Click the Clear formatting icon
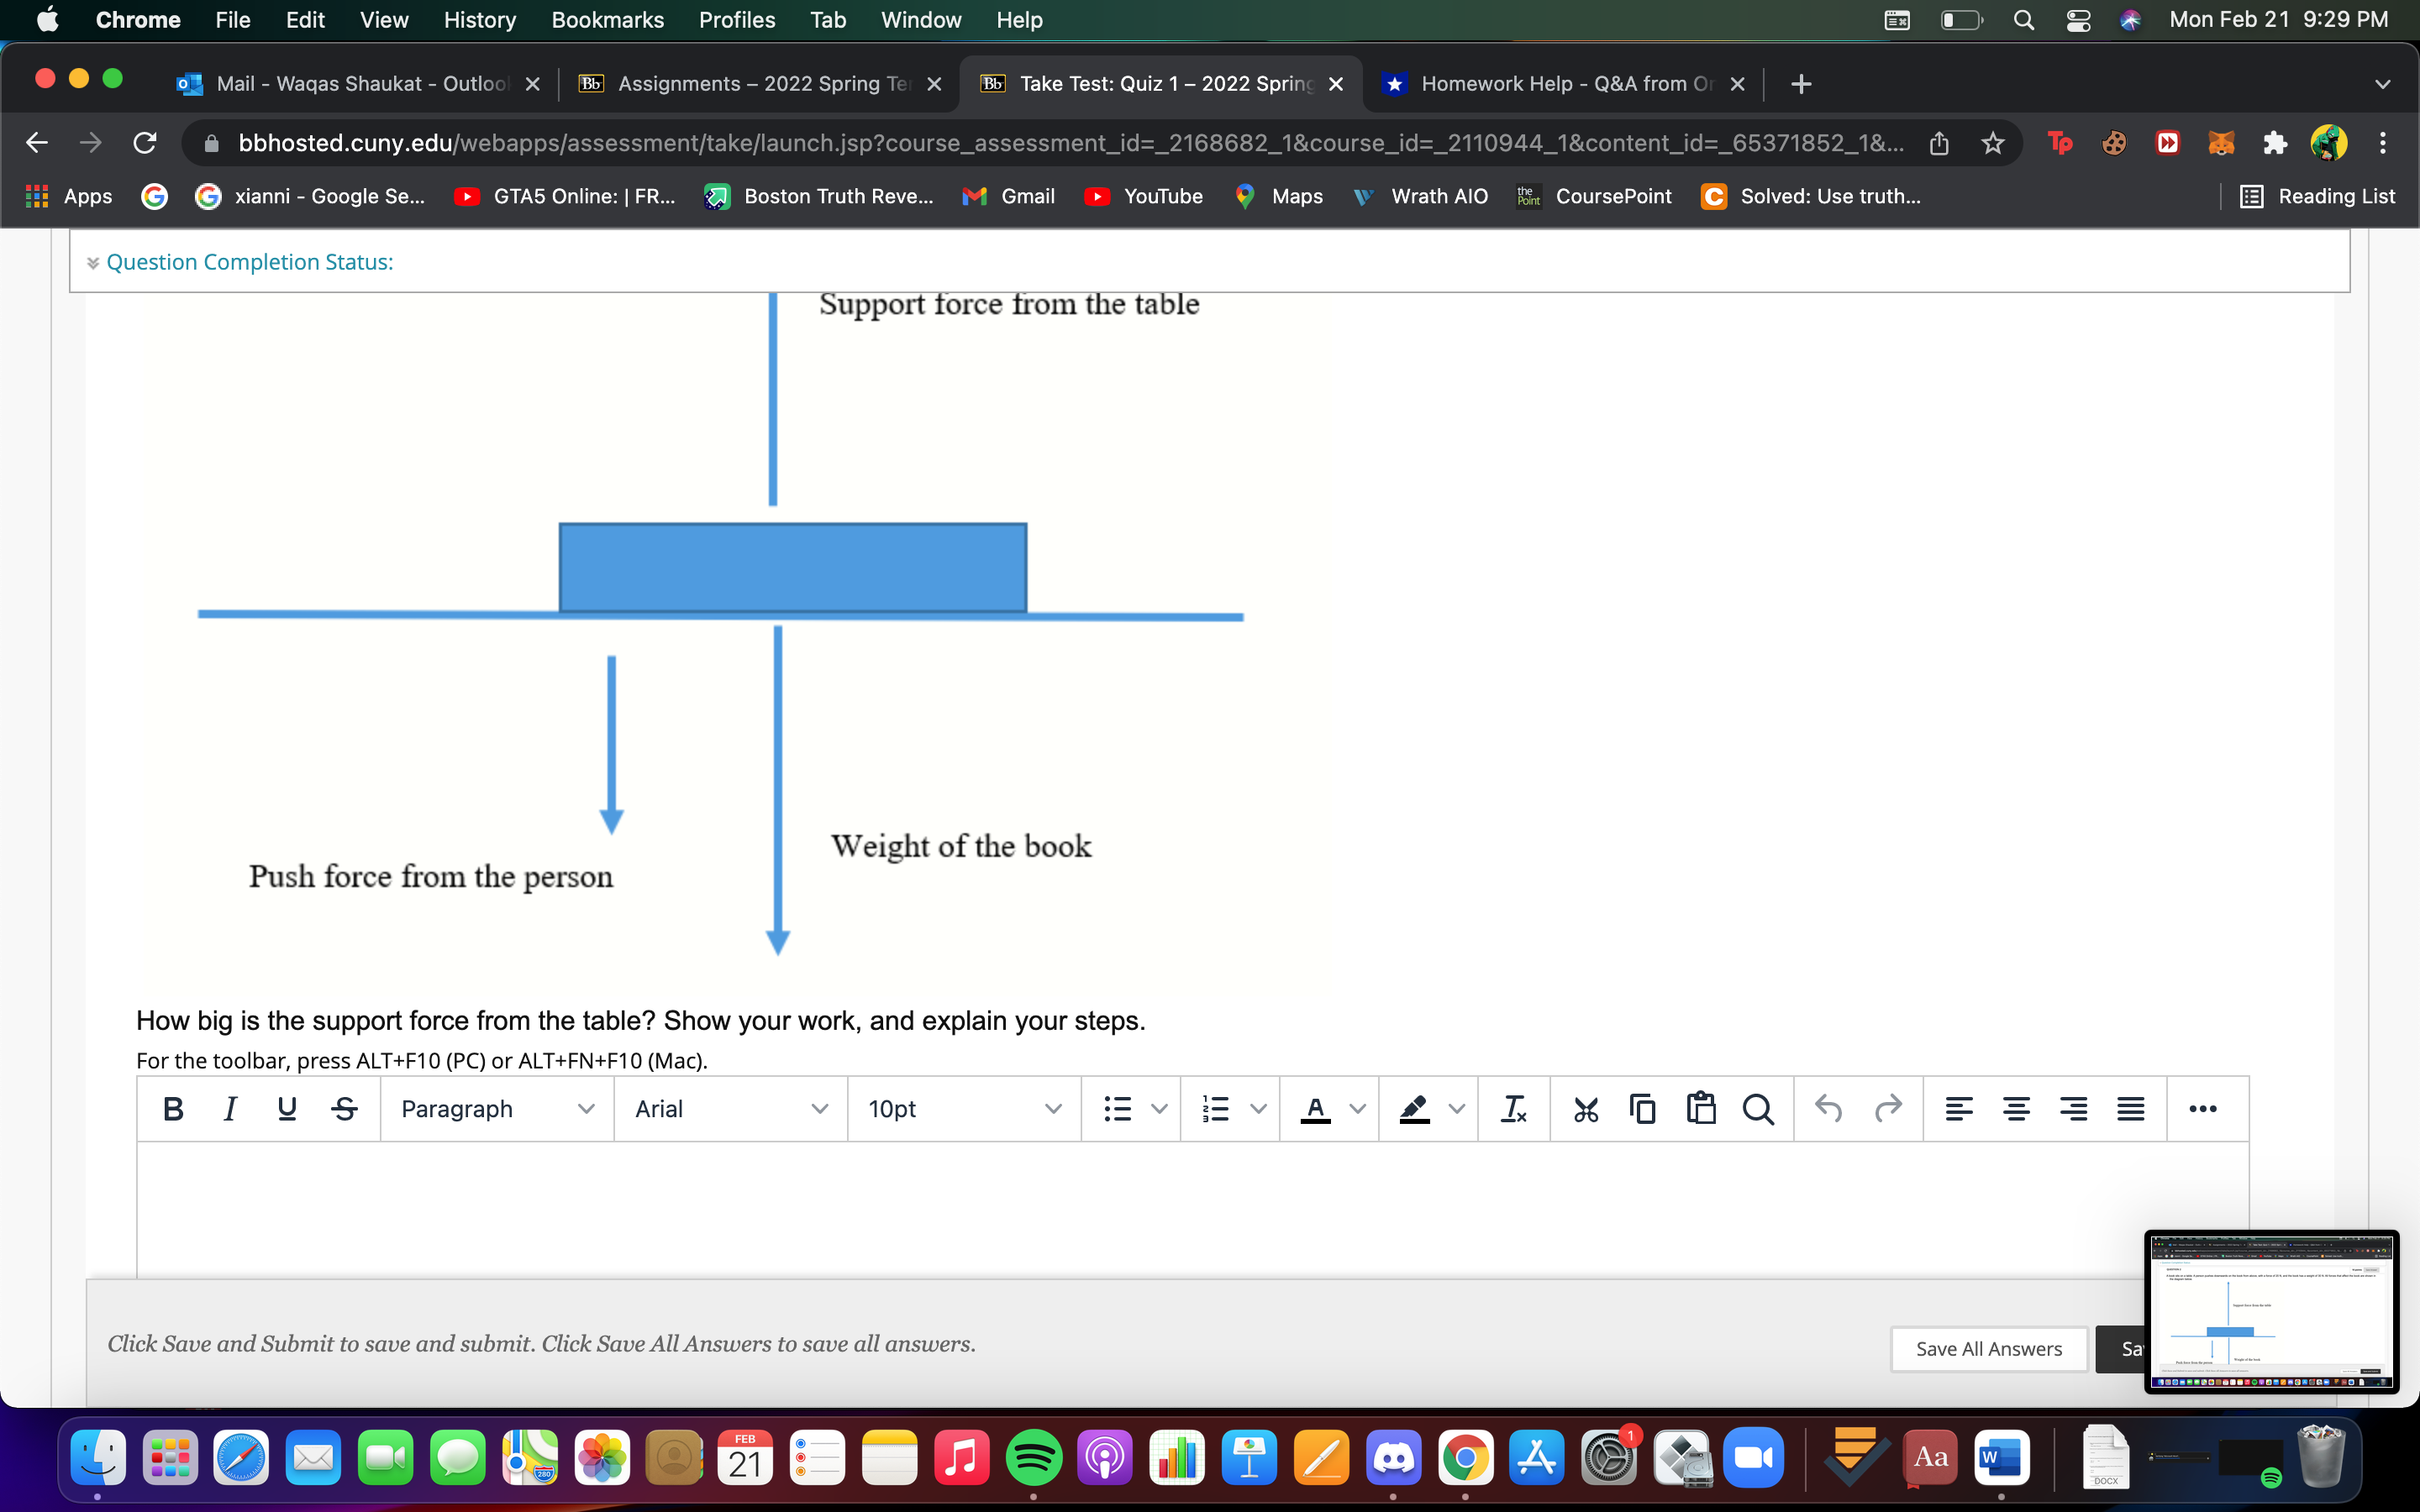Screen dimensions: 2420x1512 [x=1513, y=1108]
